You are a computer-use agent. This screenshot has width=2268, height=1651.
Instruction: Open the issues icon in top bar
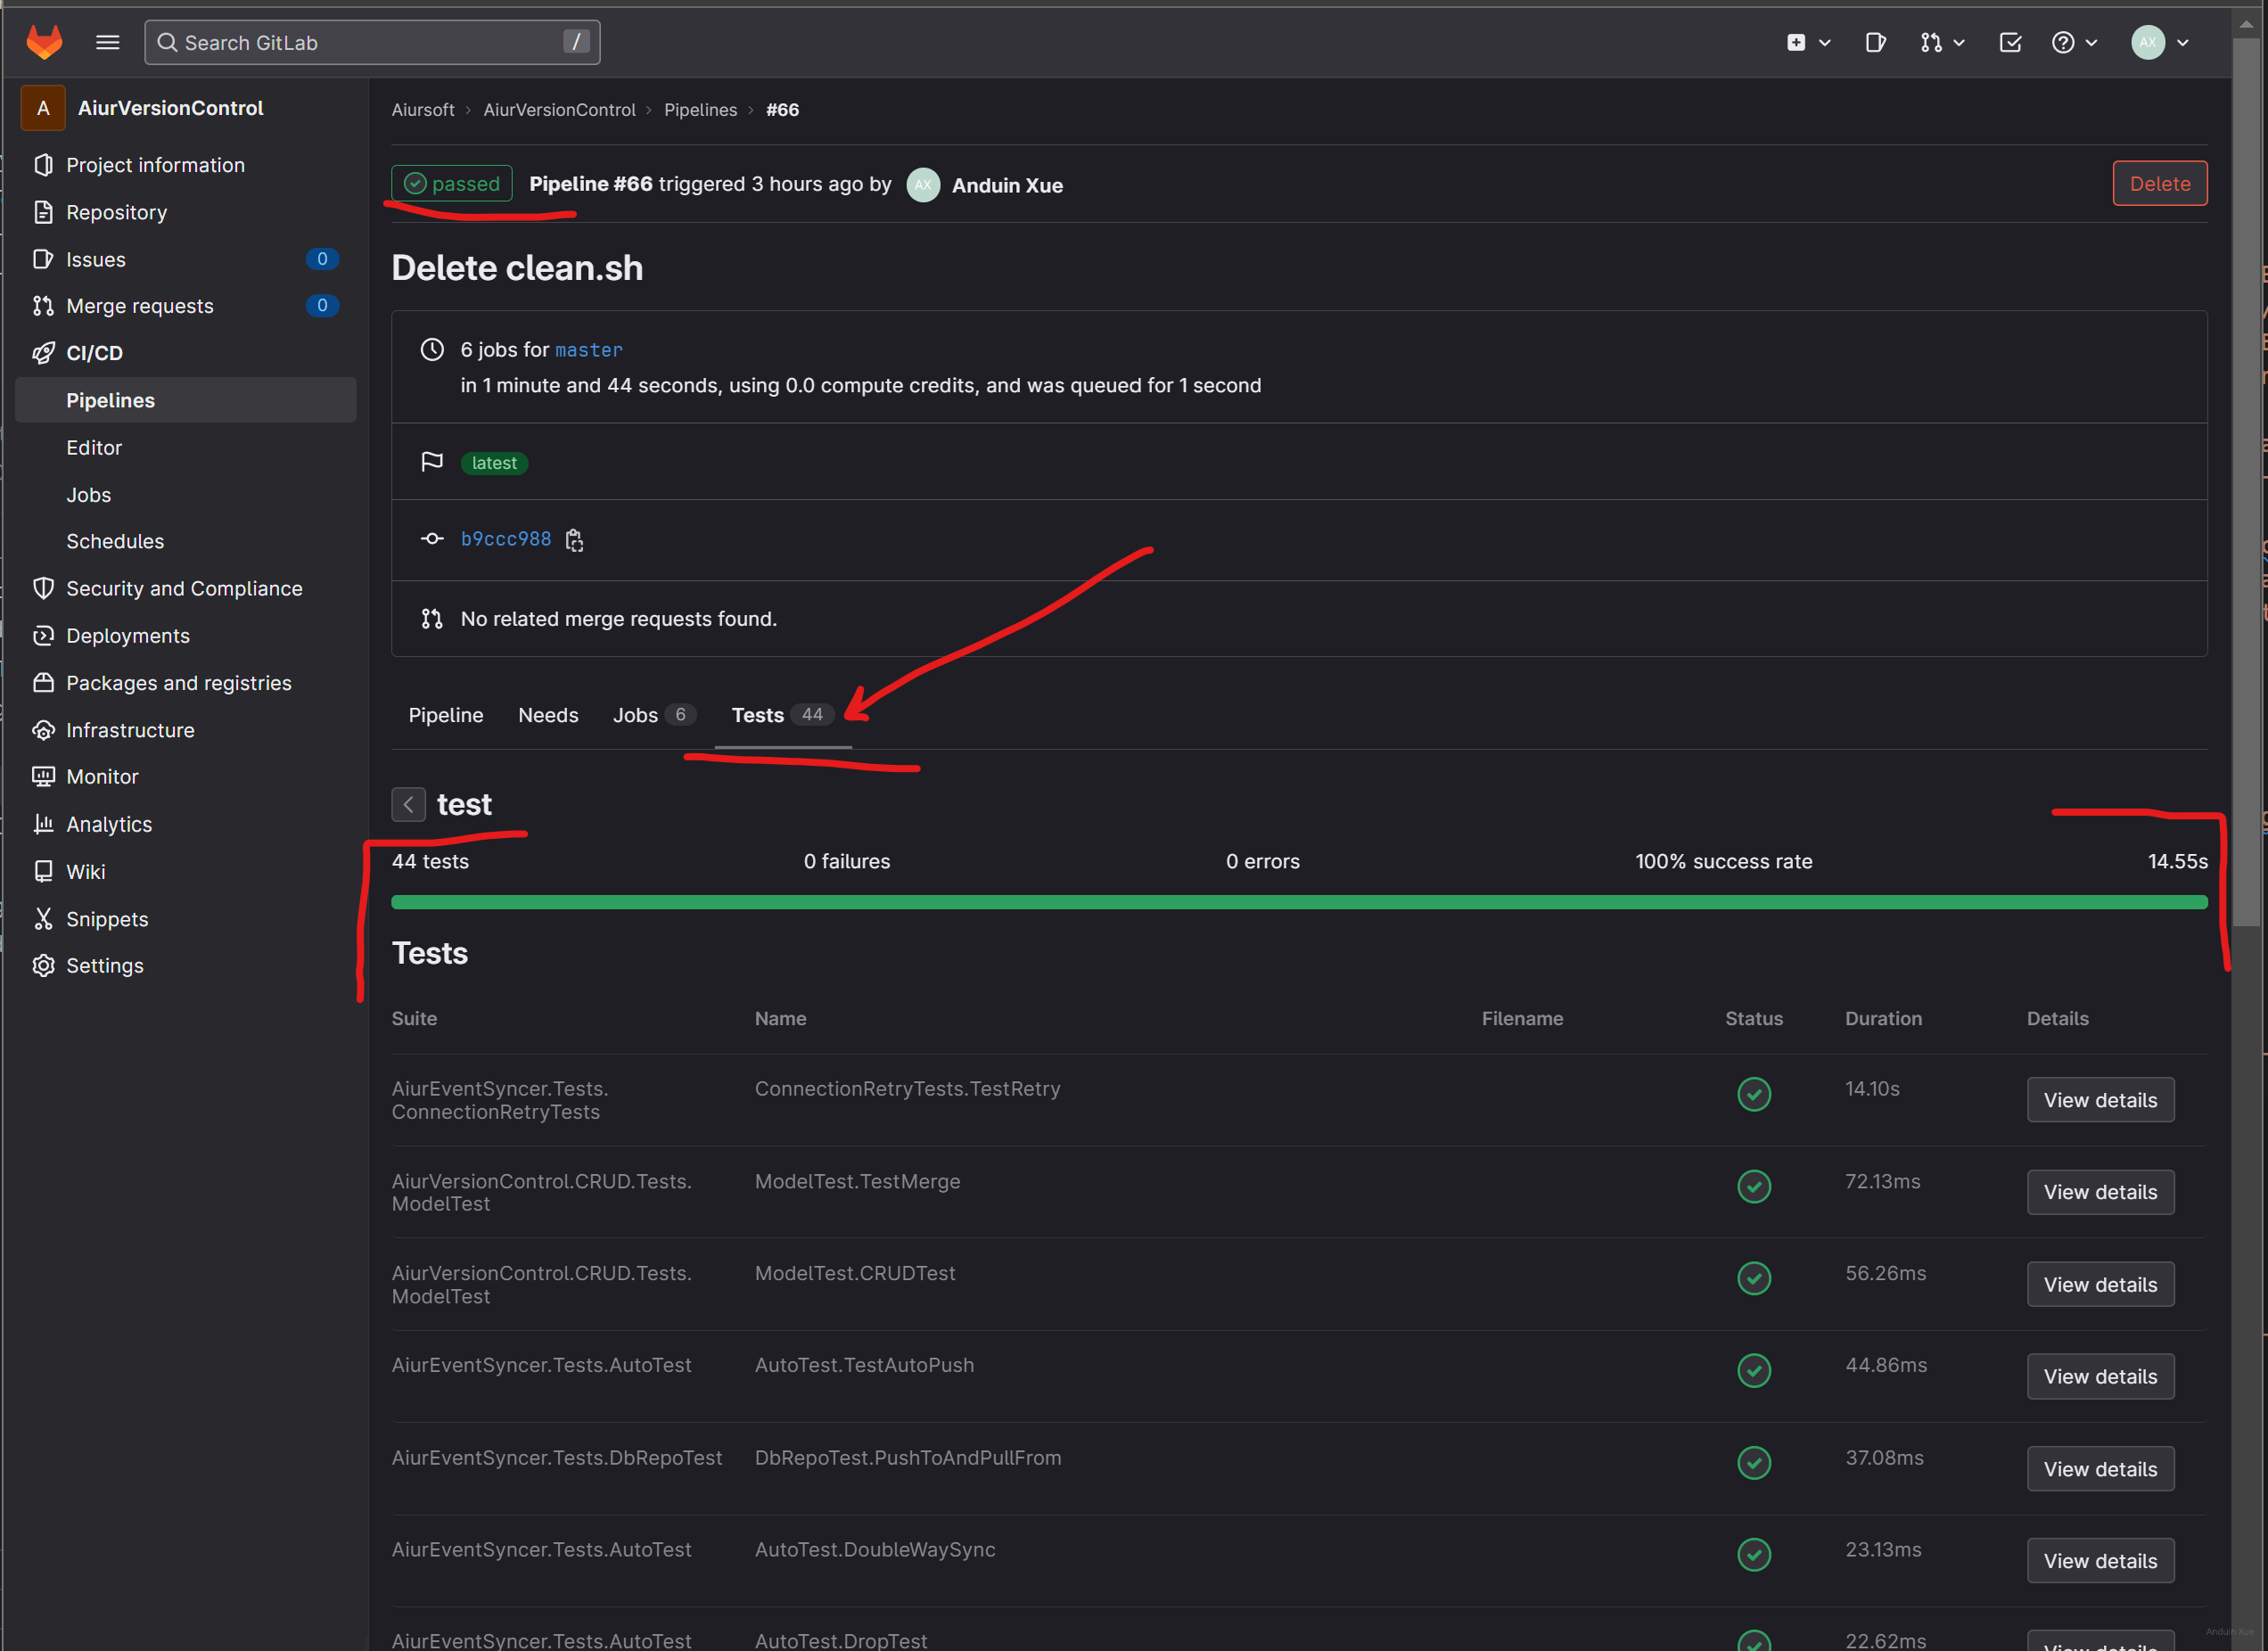(x=1875, y=42)
